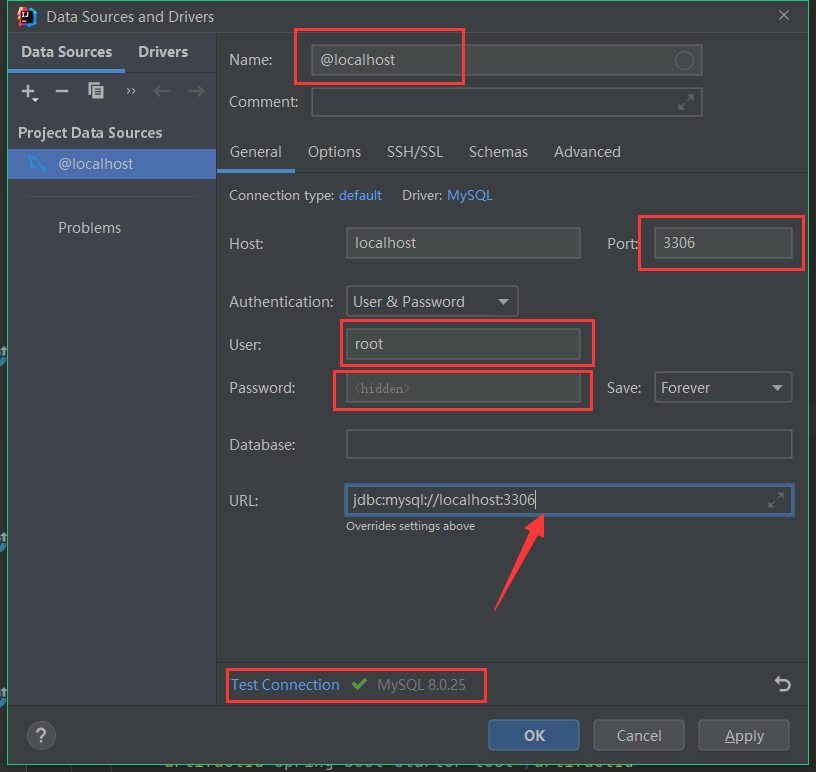Go back with the left arrow icon
This screenshot has height=772, width=816.
click(x=162, y=92)
